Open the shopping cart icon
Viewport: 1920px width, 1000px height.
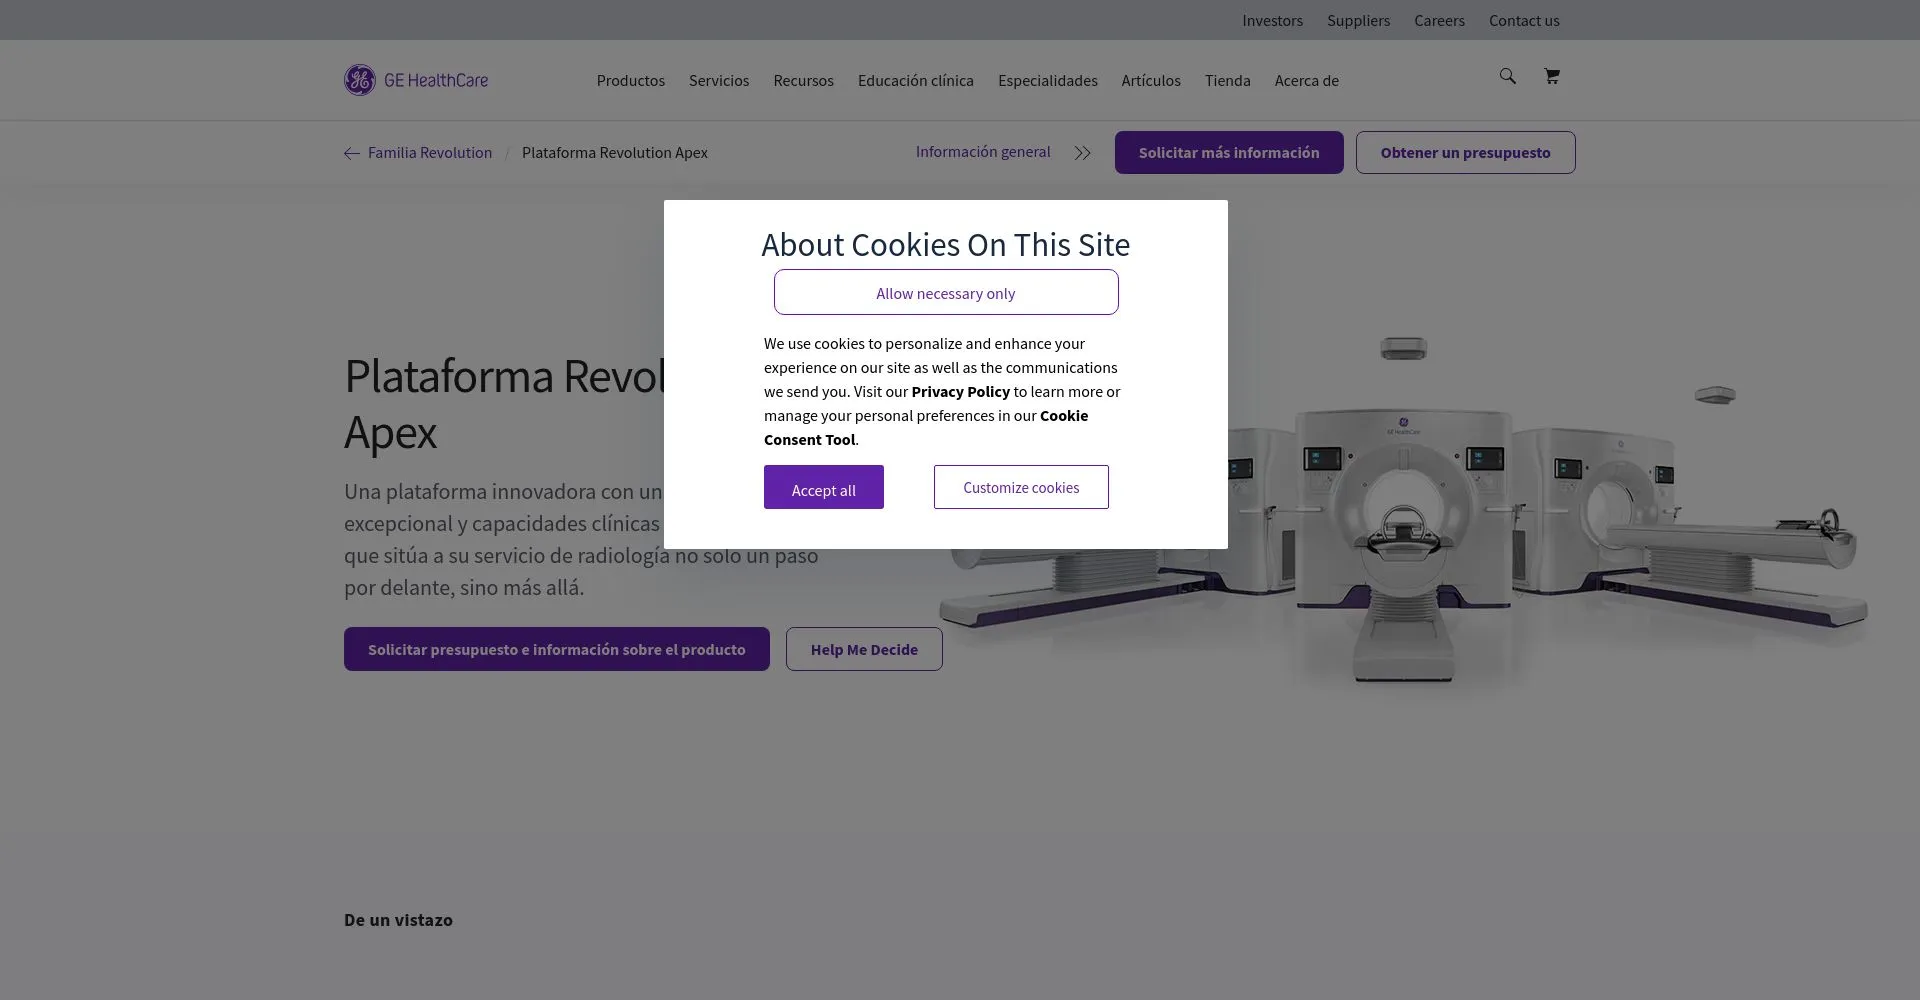(1551, 76)
